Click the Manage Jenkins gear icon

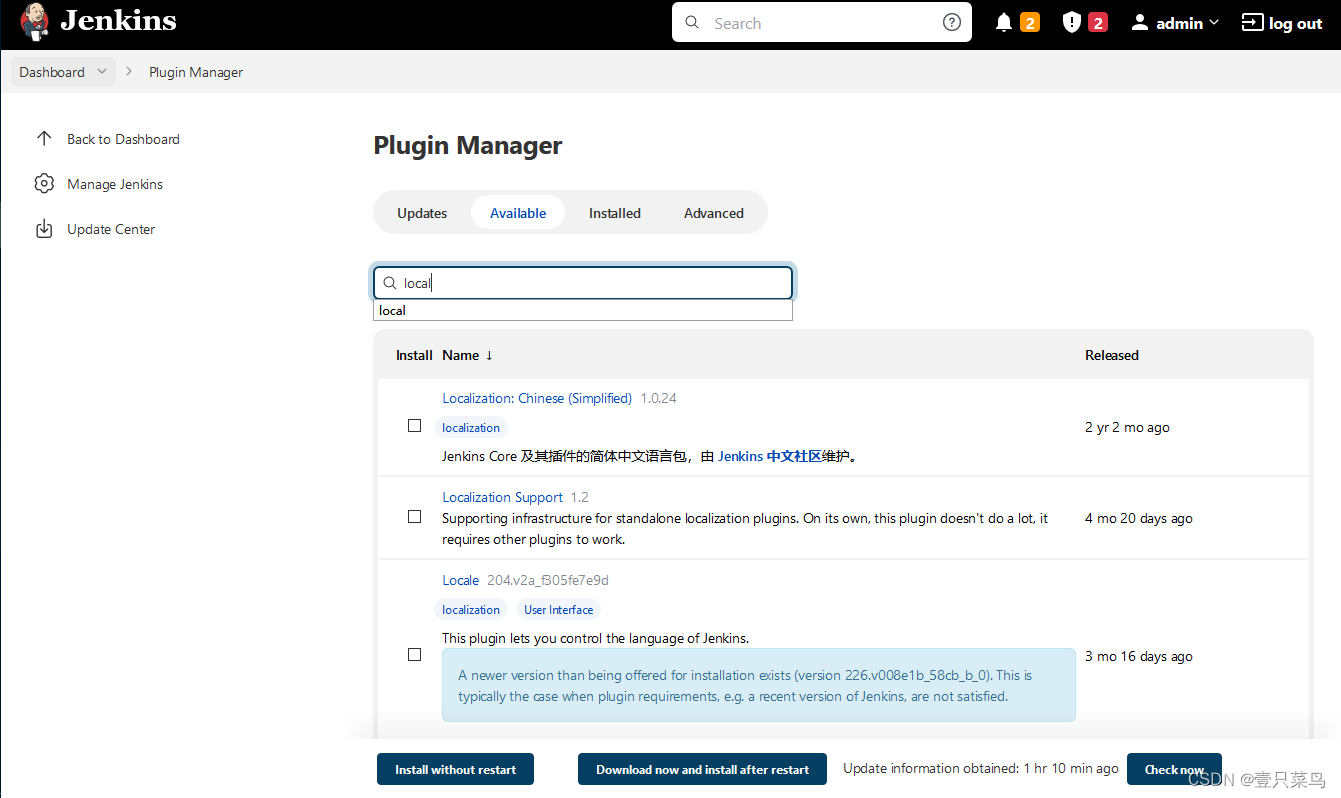pos(43,184)
